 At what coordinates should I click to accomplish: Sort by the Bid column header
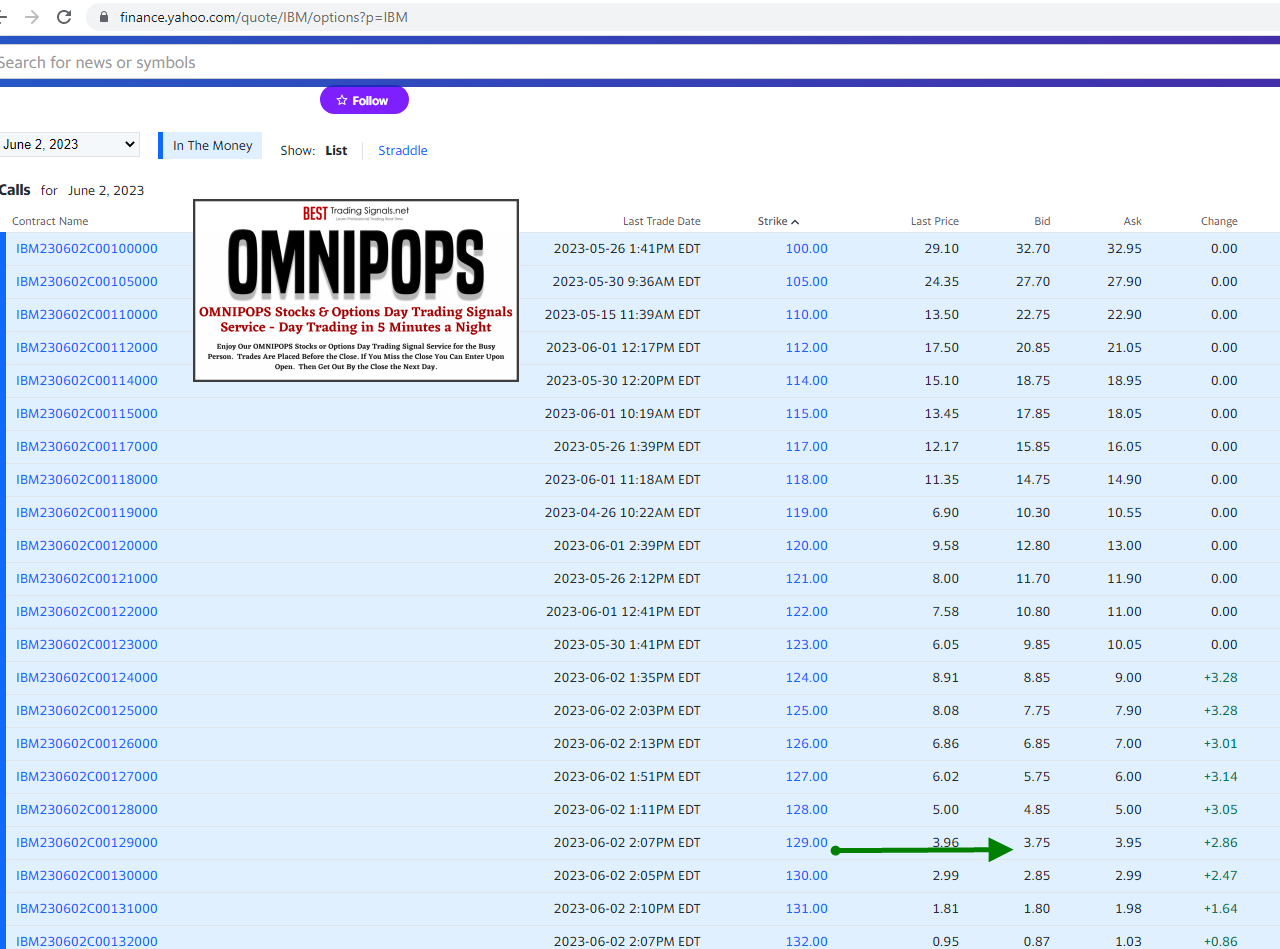(1042, 221)
